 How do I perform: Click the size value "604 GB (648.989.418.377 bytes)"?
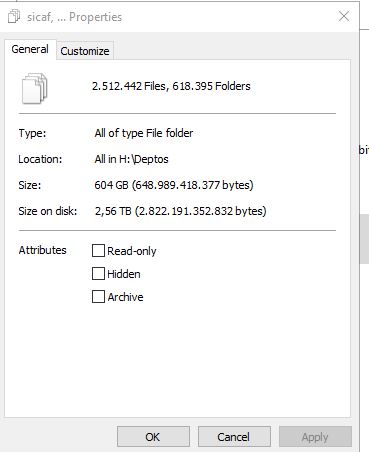pyautogui.click(x=174, y=185)
